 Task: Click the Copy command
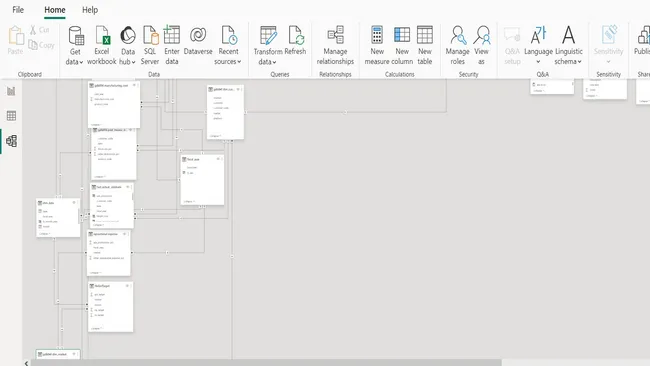click(41, 45)
